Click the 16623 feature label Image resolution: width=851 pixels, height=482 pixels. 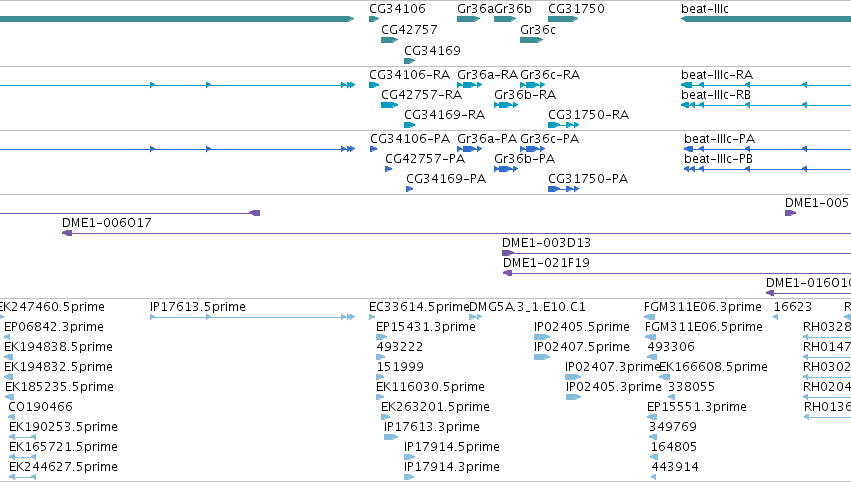click(793, 307)
